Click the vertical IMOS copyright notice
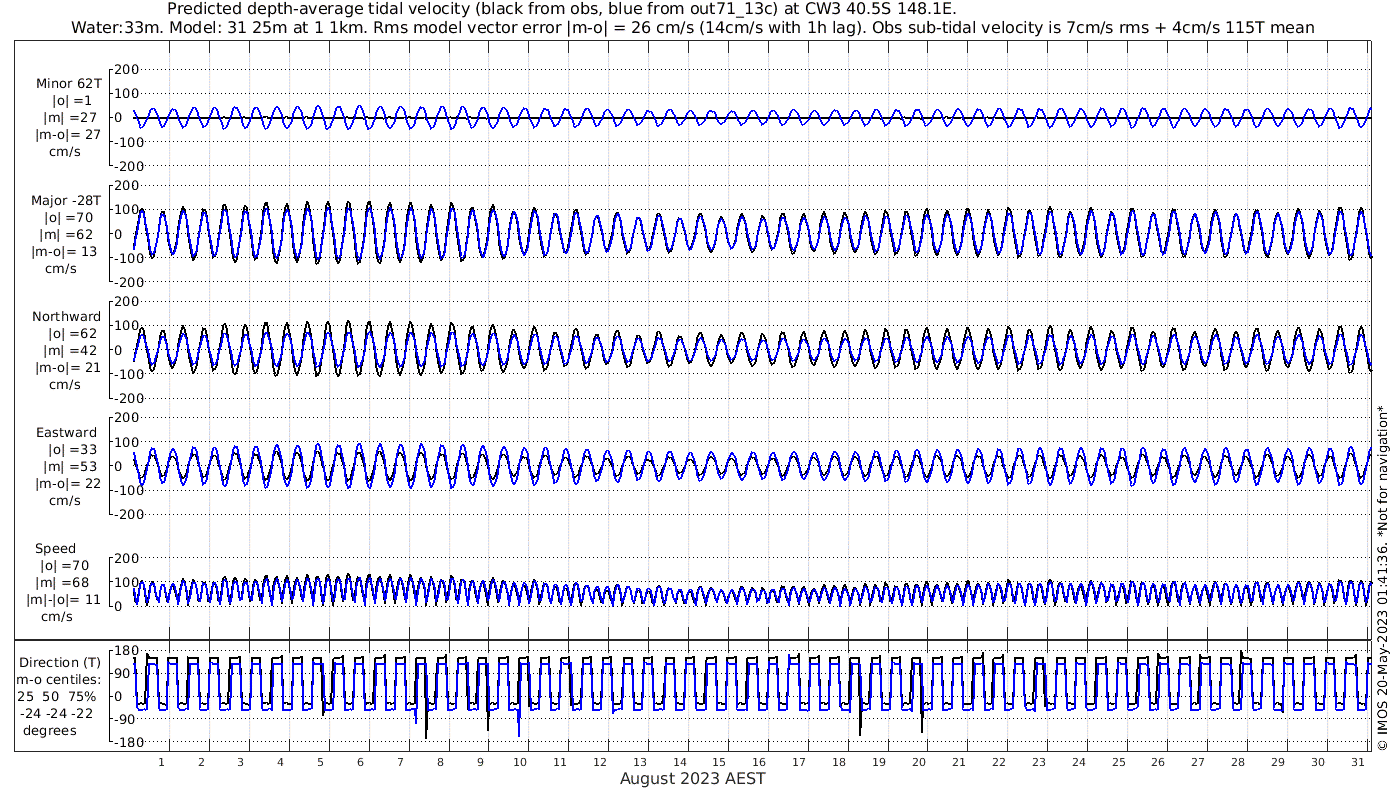Screen dimensions: 1400x800 (x=1383, y=577)
